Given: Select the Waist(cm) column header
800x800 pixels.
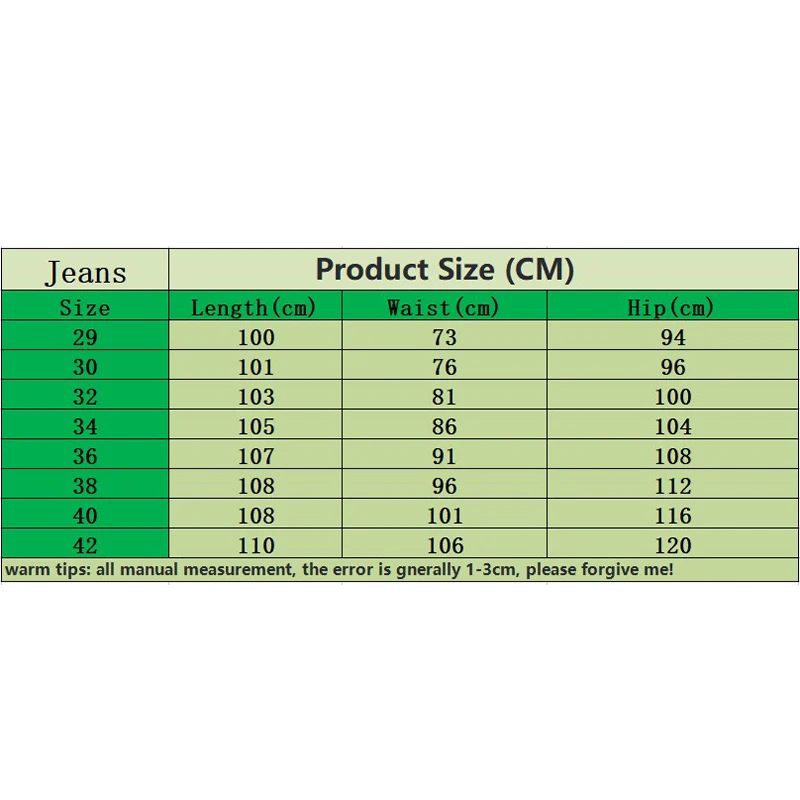Looking at the screenshot, I should click(443, 307).
